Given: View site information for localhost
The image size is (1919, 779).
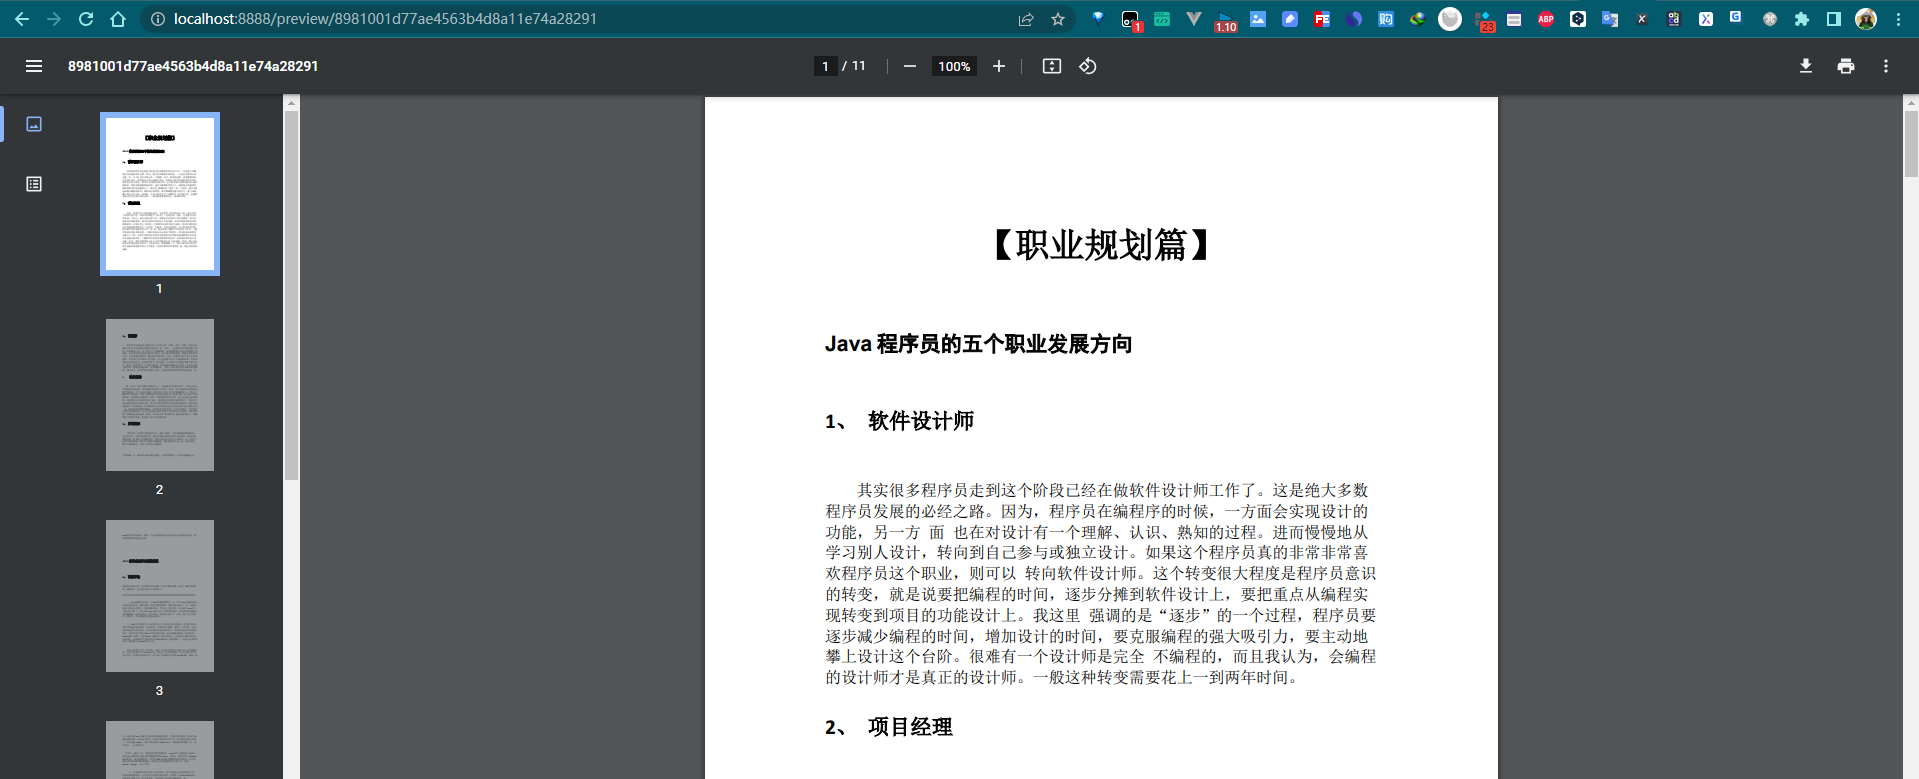Looking at the screenshot, I should coord(157,19).
